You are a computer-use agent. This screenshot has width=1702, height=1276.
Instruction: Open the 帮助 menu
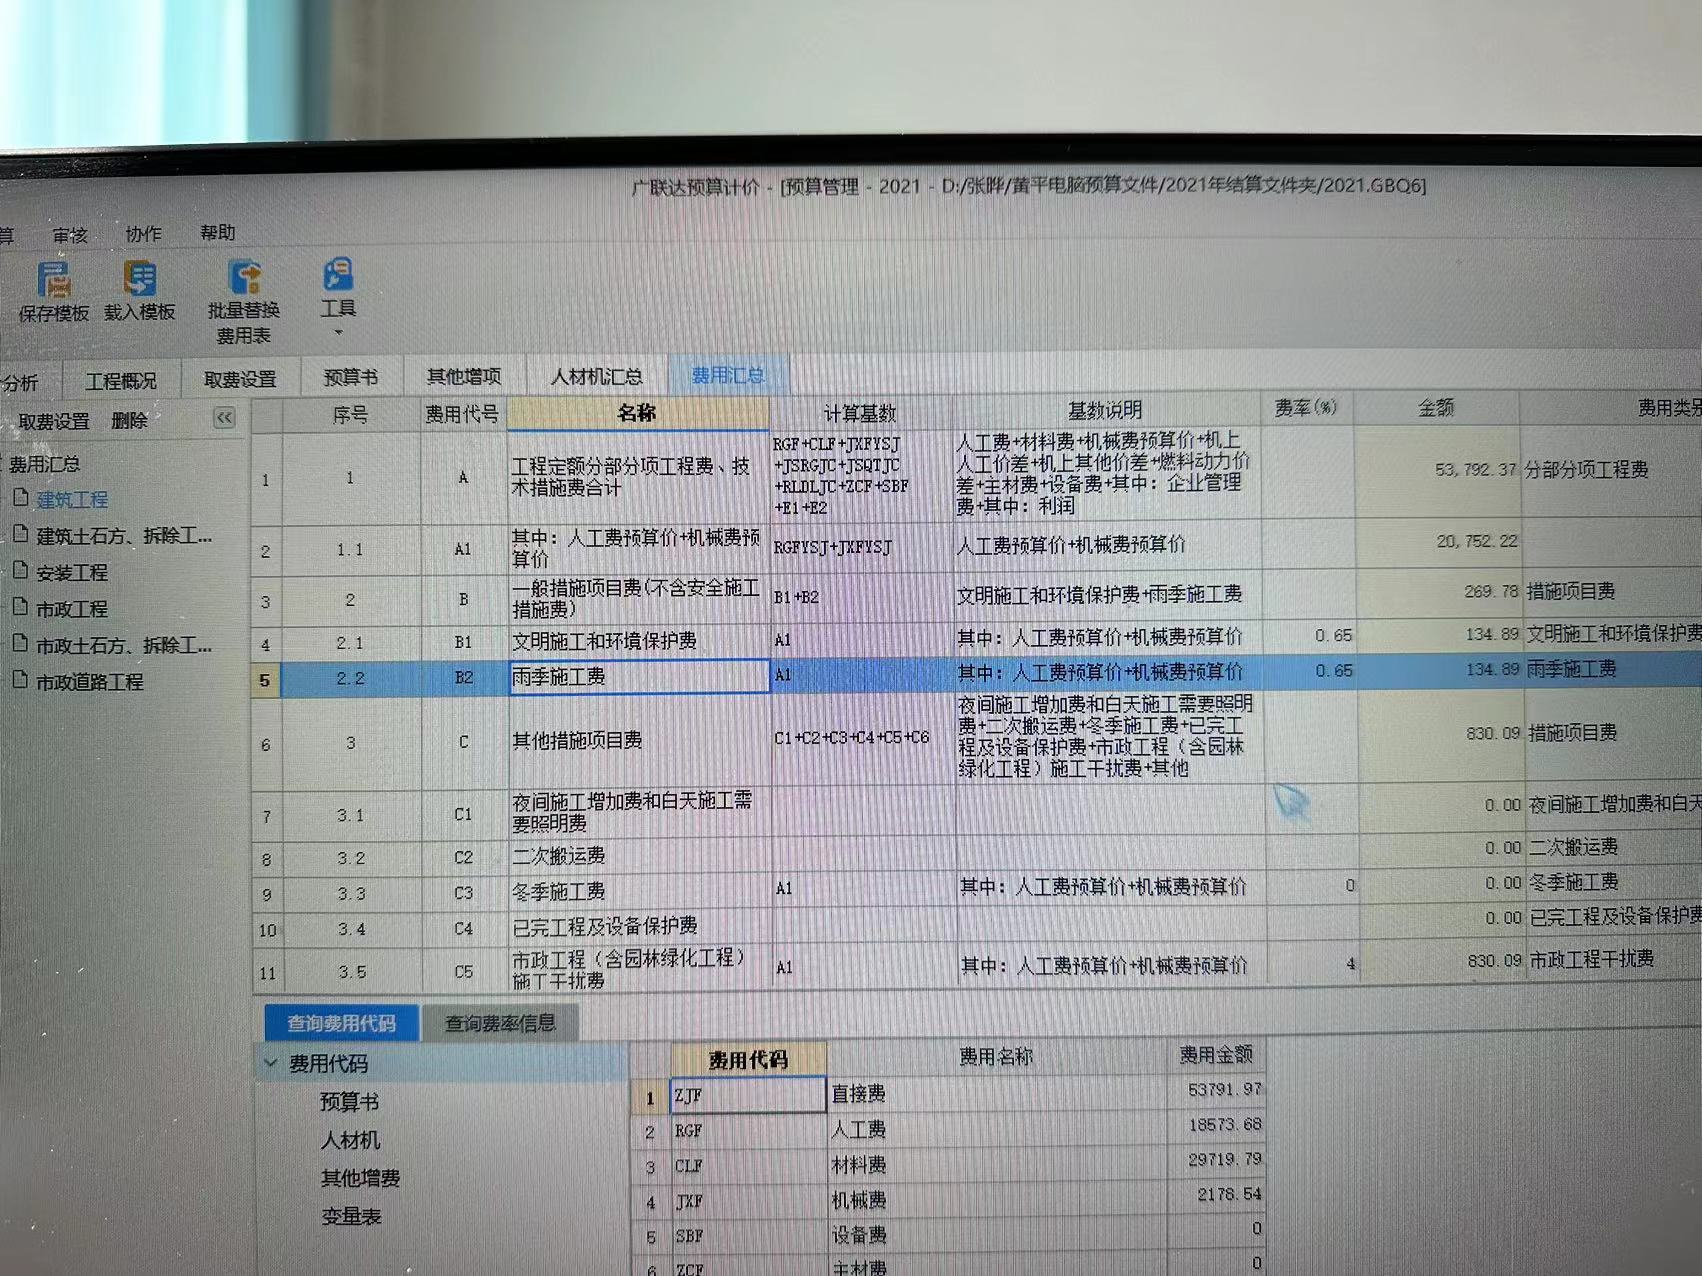(x=217, y=233)
